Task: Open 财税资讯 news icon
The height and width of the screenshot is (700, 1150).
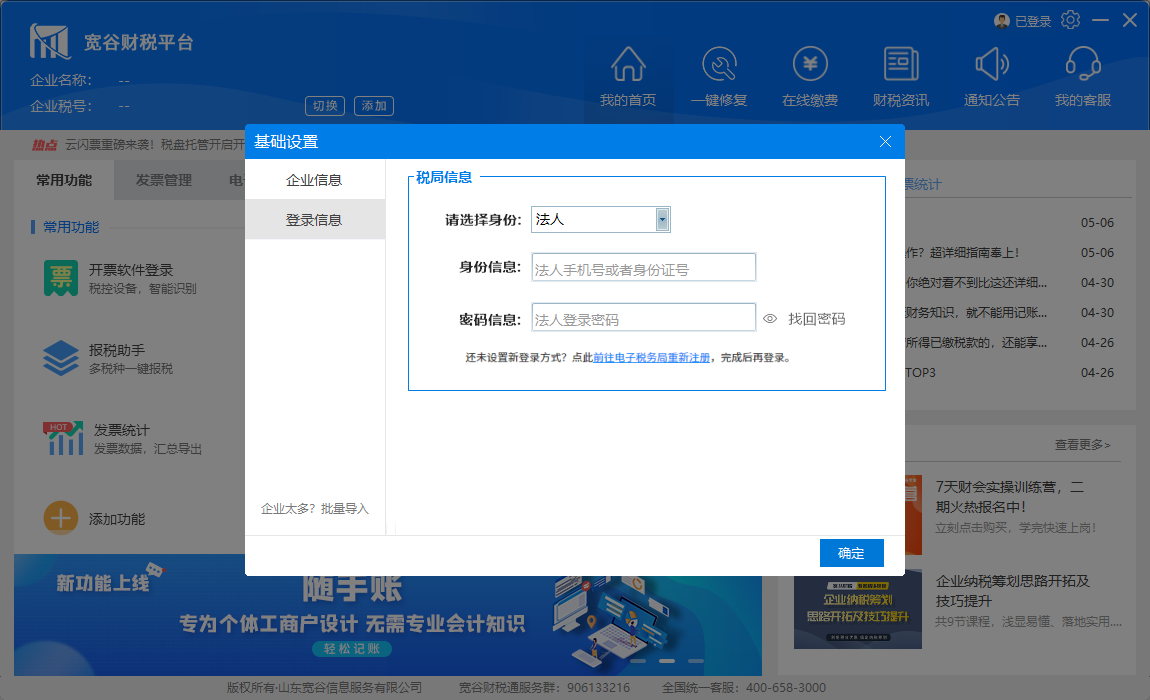Action: (x=901, y=65)
